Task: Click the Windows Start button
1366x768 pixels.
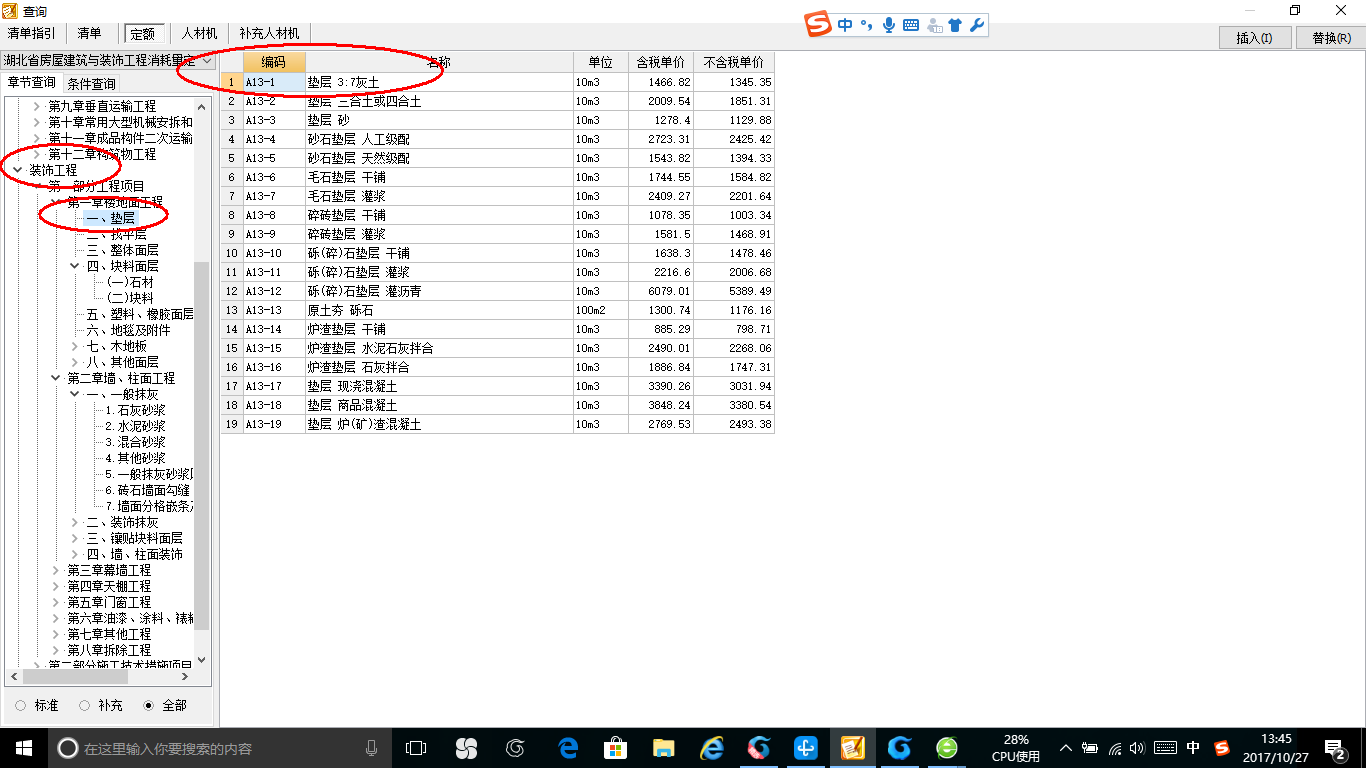Action: 23,748
